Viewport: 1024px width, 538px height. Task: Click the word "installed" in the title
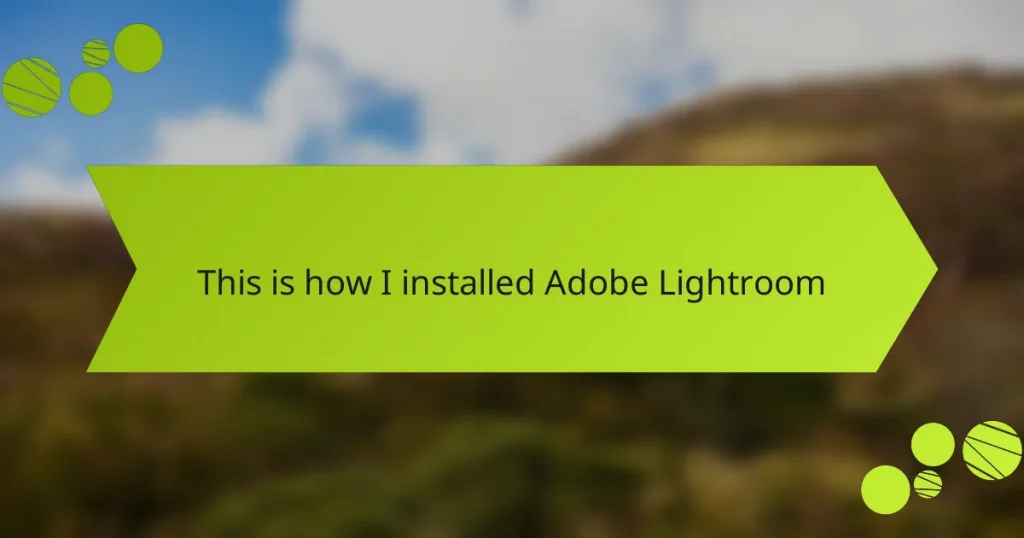coord(468,282)
